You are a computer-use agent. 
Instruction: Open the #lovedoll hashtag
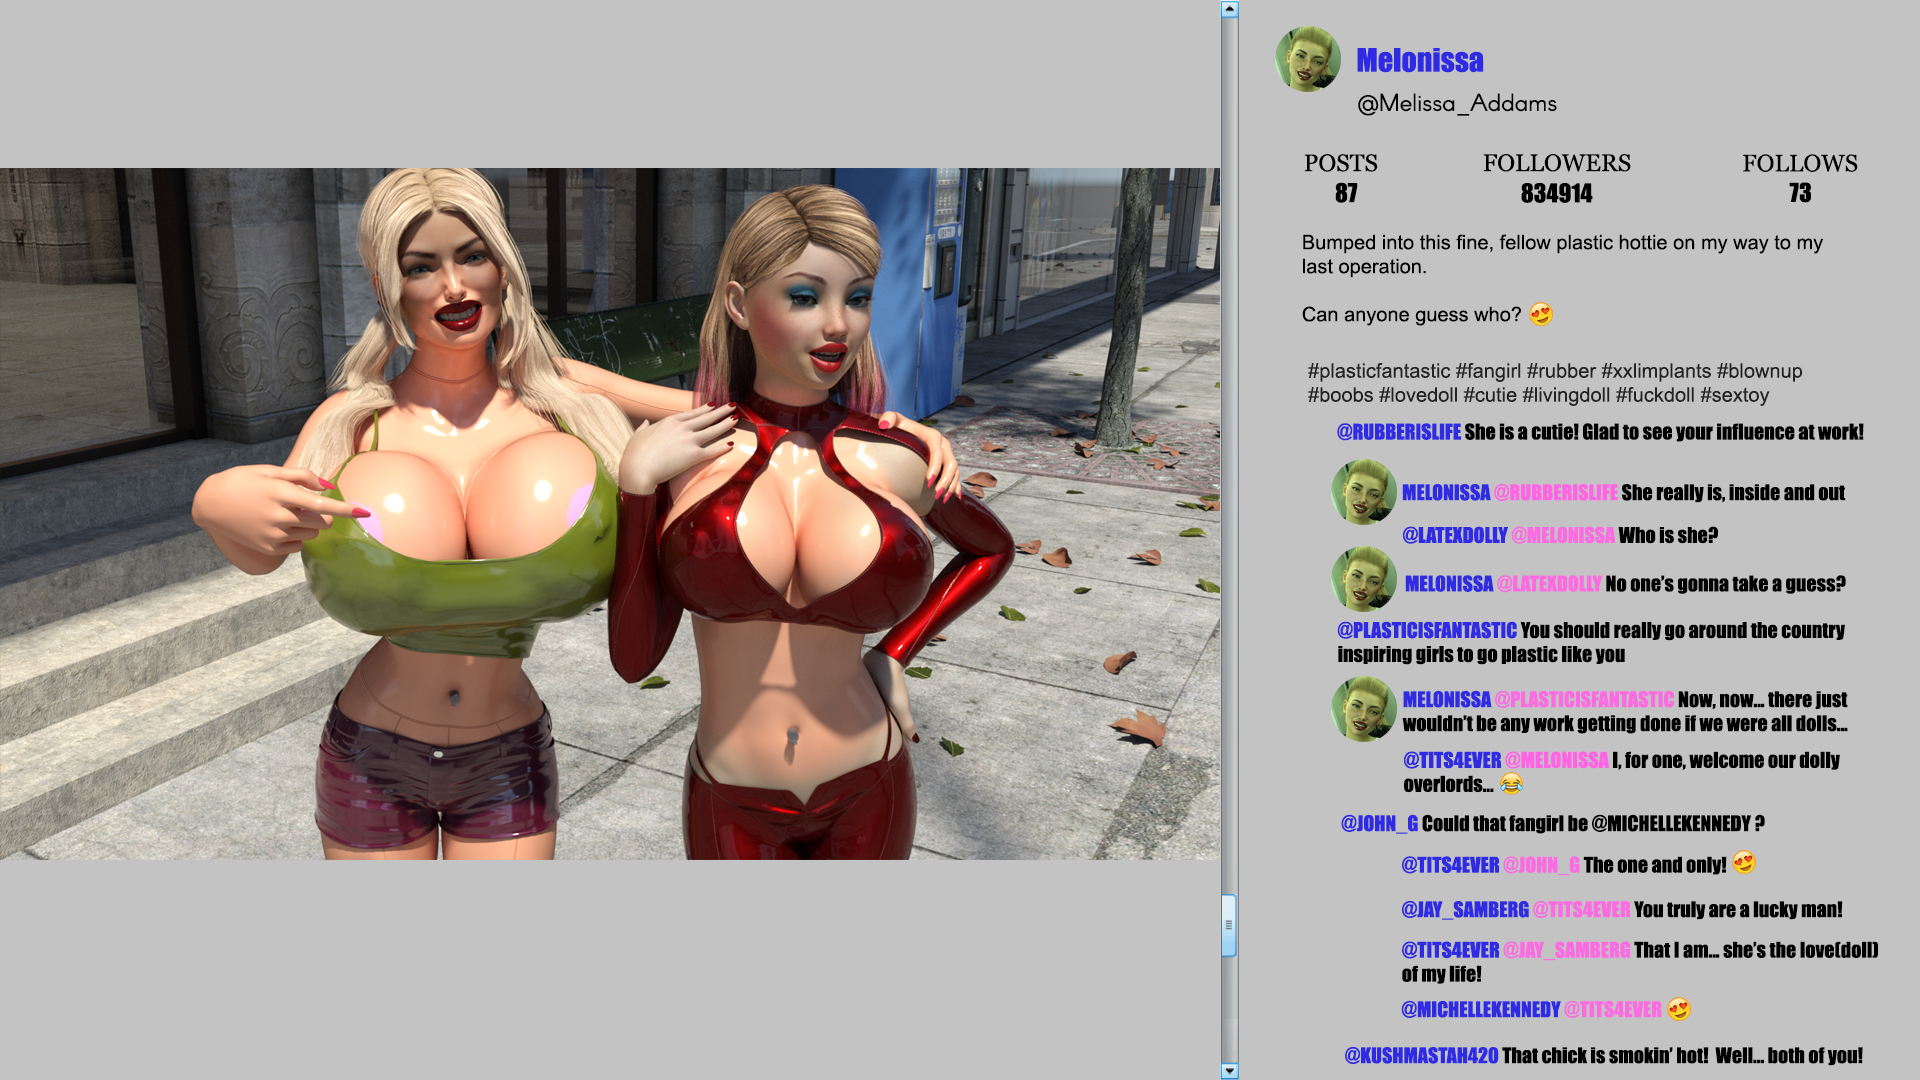[x=1418, y=395]
